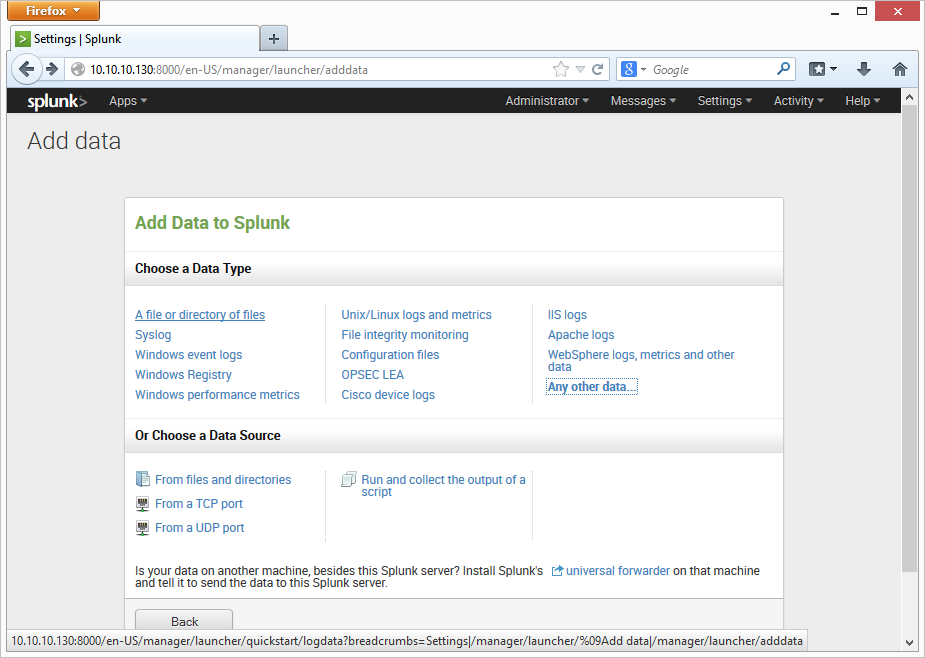This screenshot has height=658, width=925.
Task: Click the browser Back arrow button
Action: [27, 69]
